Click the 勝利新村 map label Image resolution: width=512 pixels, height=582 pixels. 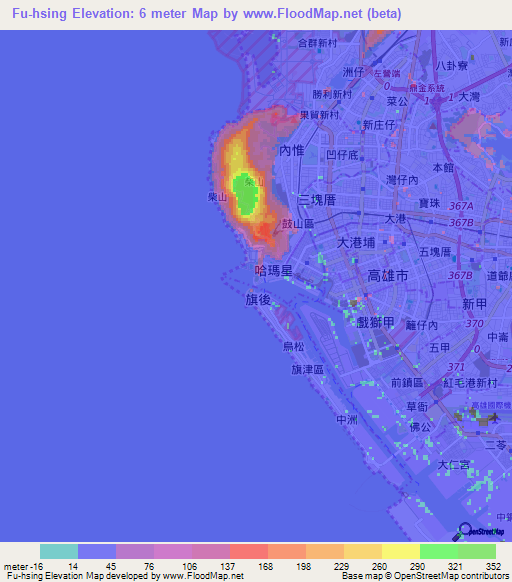[x=332, y=94]
